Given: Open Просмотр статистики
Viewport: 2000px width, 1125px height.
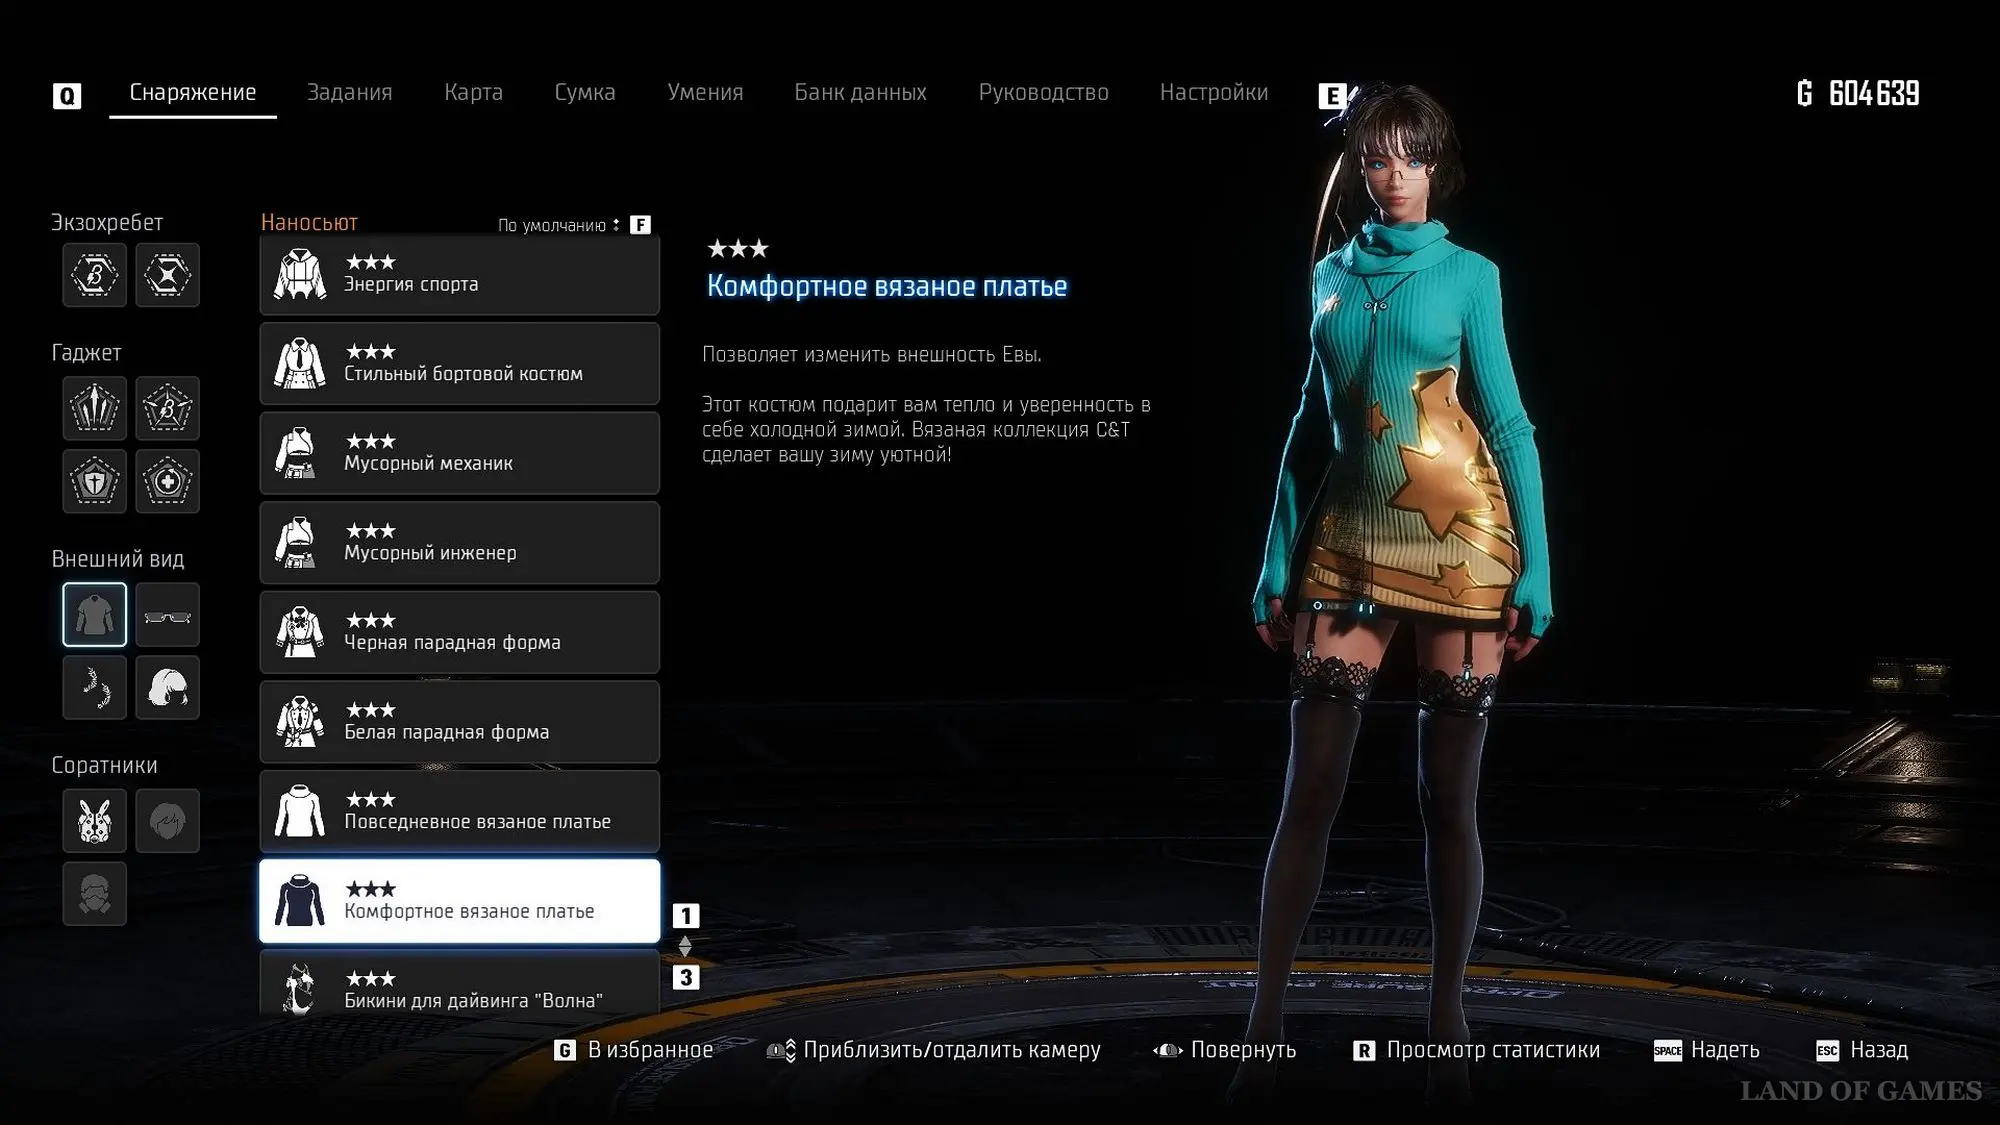Looking at the screenshot, I should 1493,1050.
